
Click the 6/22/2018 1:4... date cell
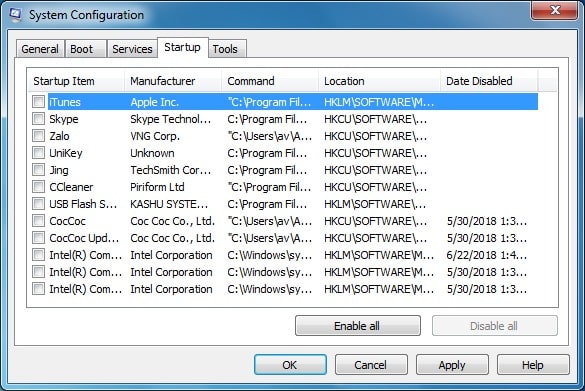point(487,255)
